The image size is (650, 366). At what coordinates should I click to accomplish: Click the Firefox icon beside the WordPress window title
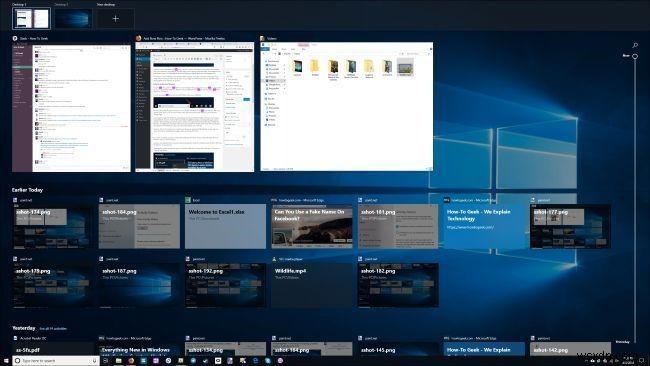pos(138,38)
